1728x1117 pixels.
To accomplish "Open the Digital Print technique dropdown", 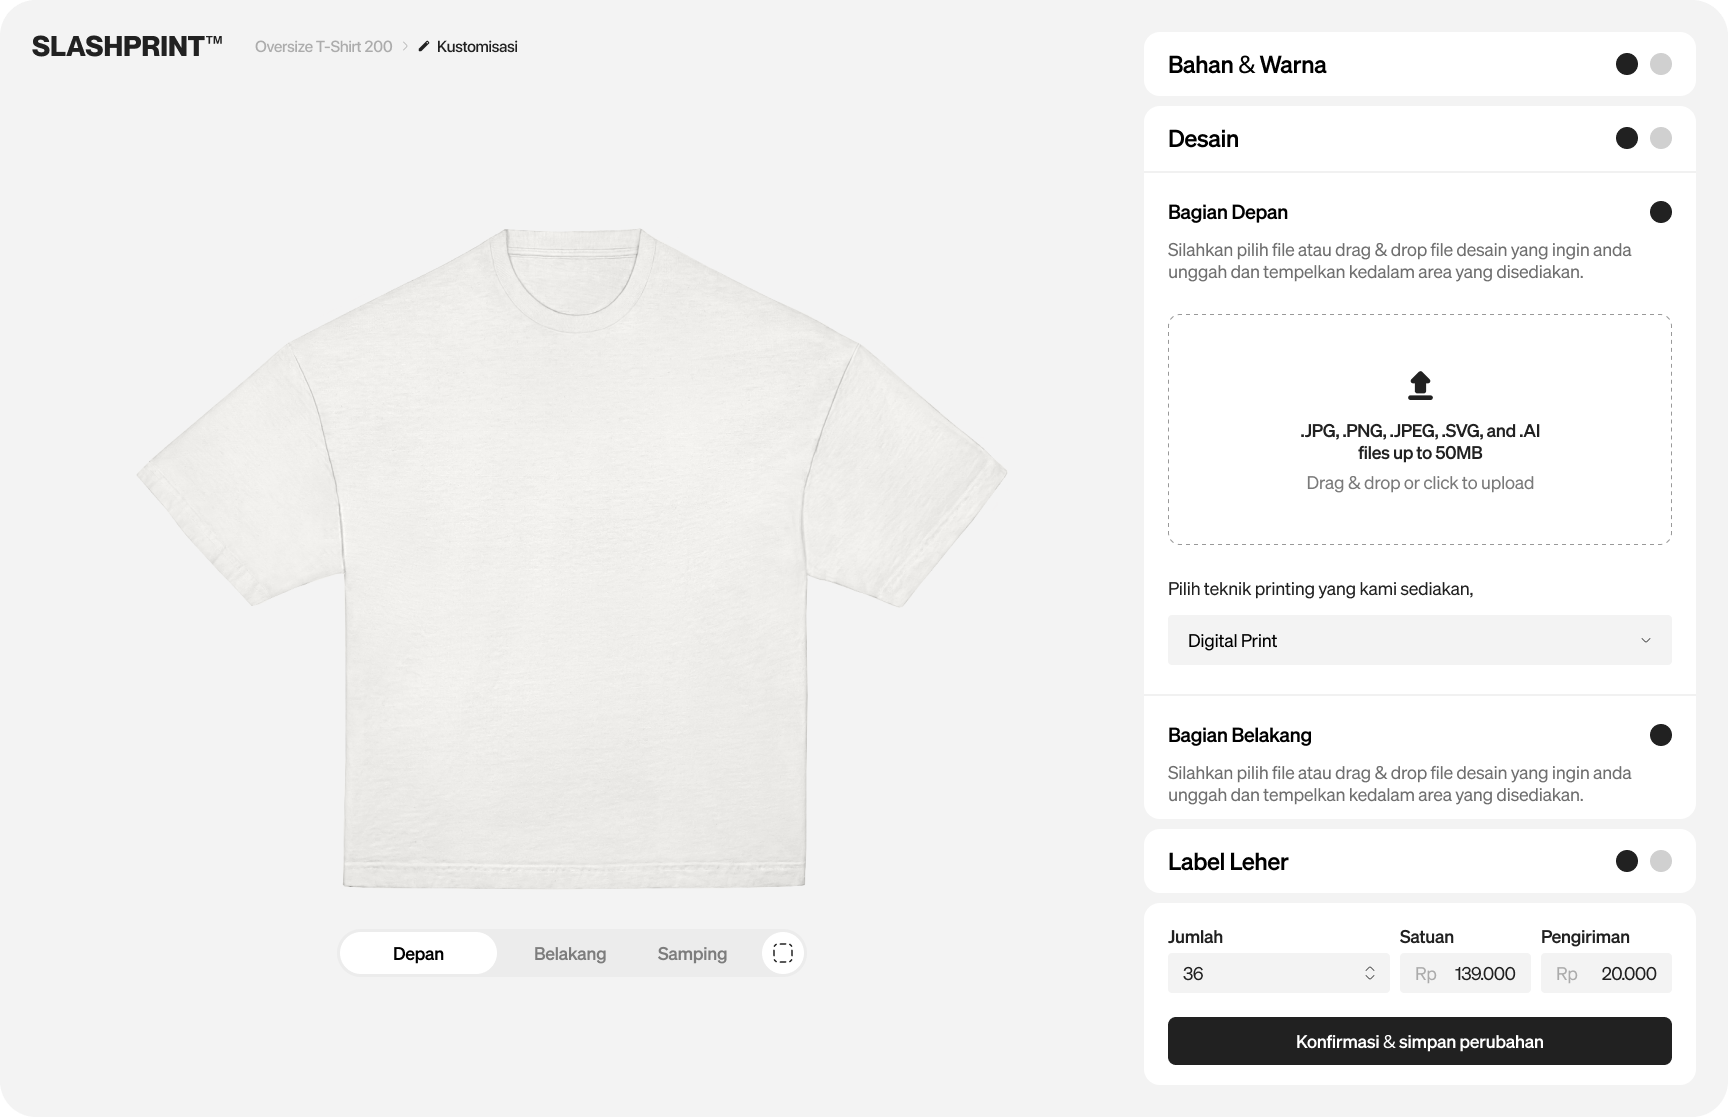I will pyautogui.click(x=1419, y=640).
